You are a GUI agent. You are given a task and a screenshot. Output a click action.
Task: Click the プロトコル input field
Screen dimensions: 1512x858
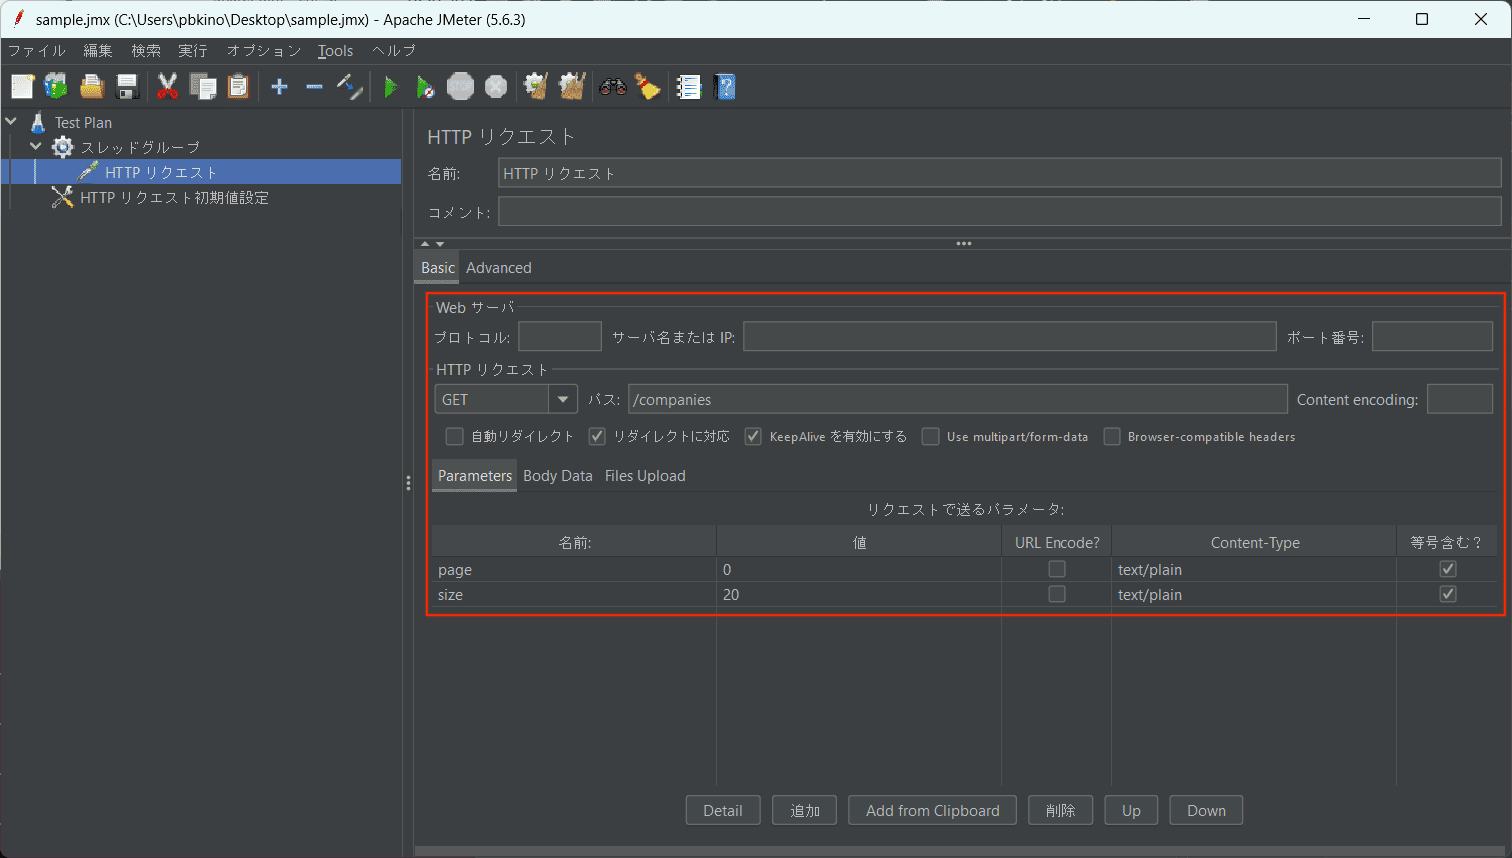(560, 337)
